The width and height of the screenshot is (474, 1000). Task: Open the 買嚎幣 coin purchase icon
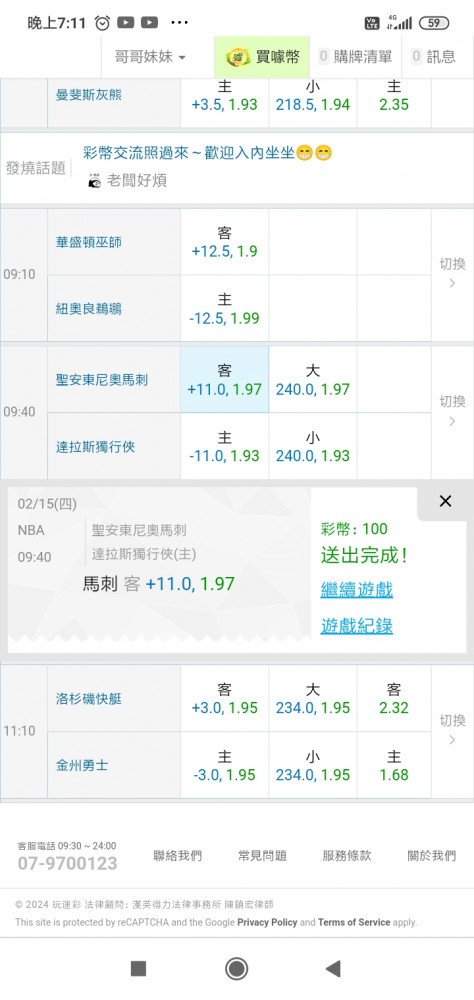pos(238,57)
